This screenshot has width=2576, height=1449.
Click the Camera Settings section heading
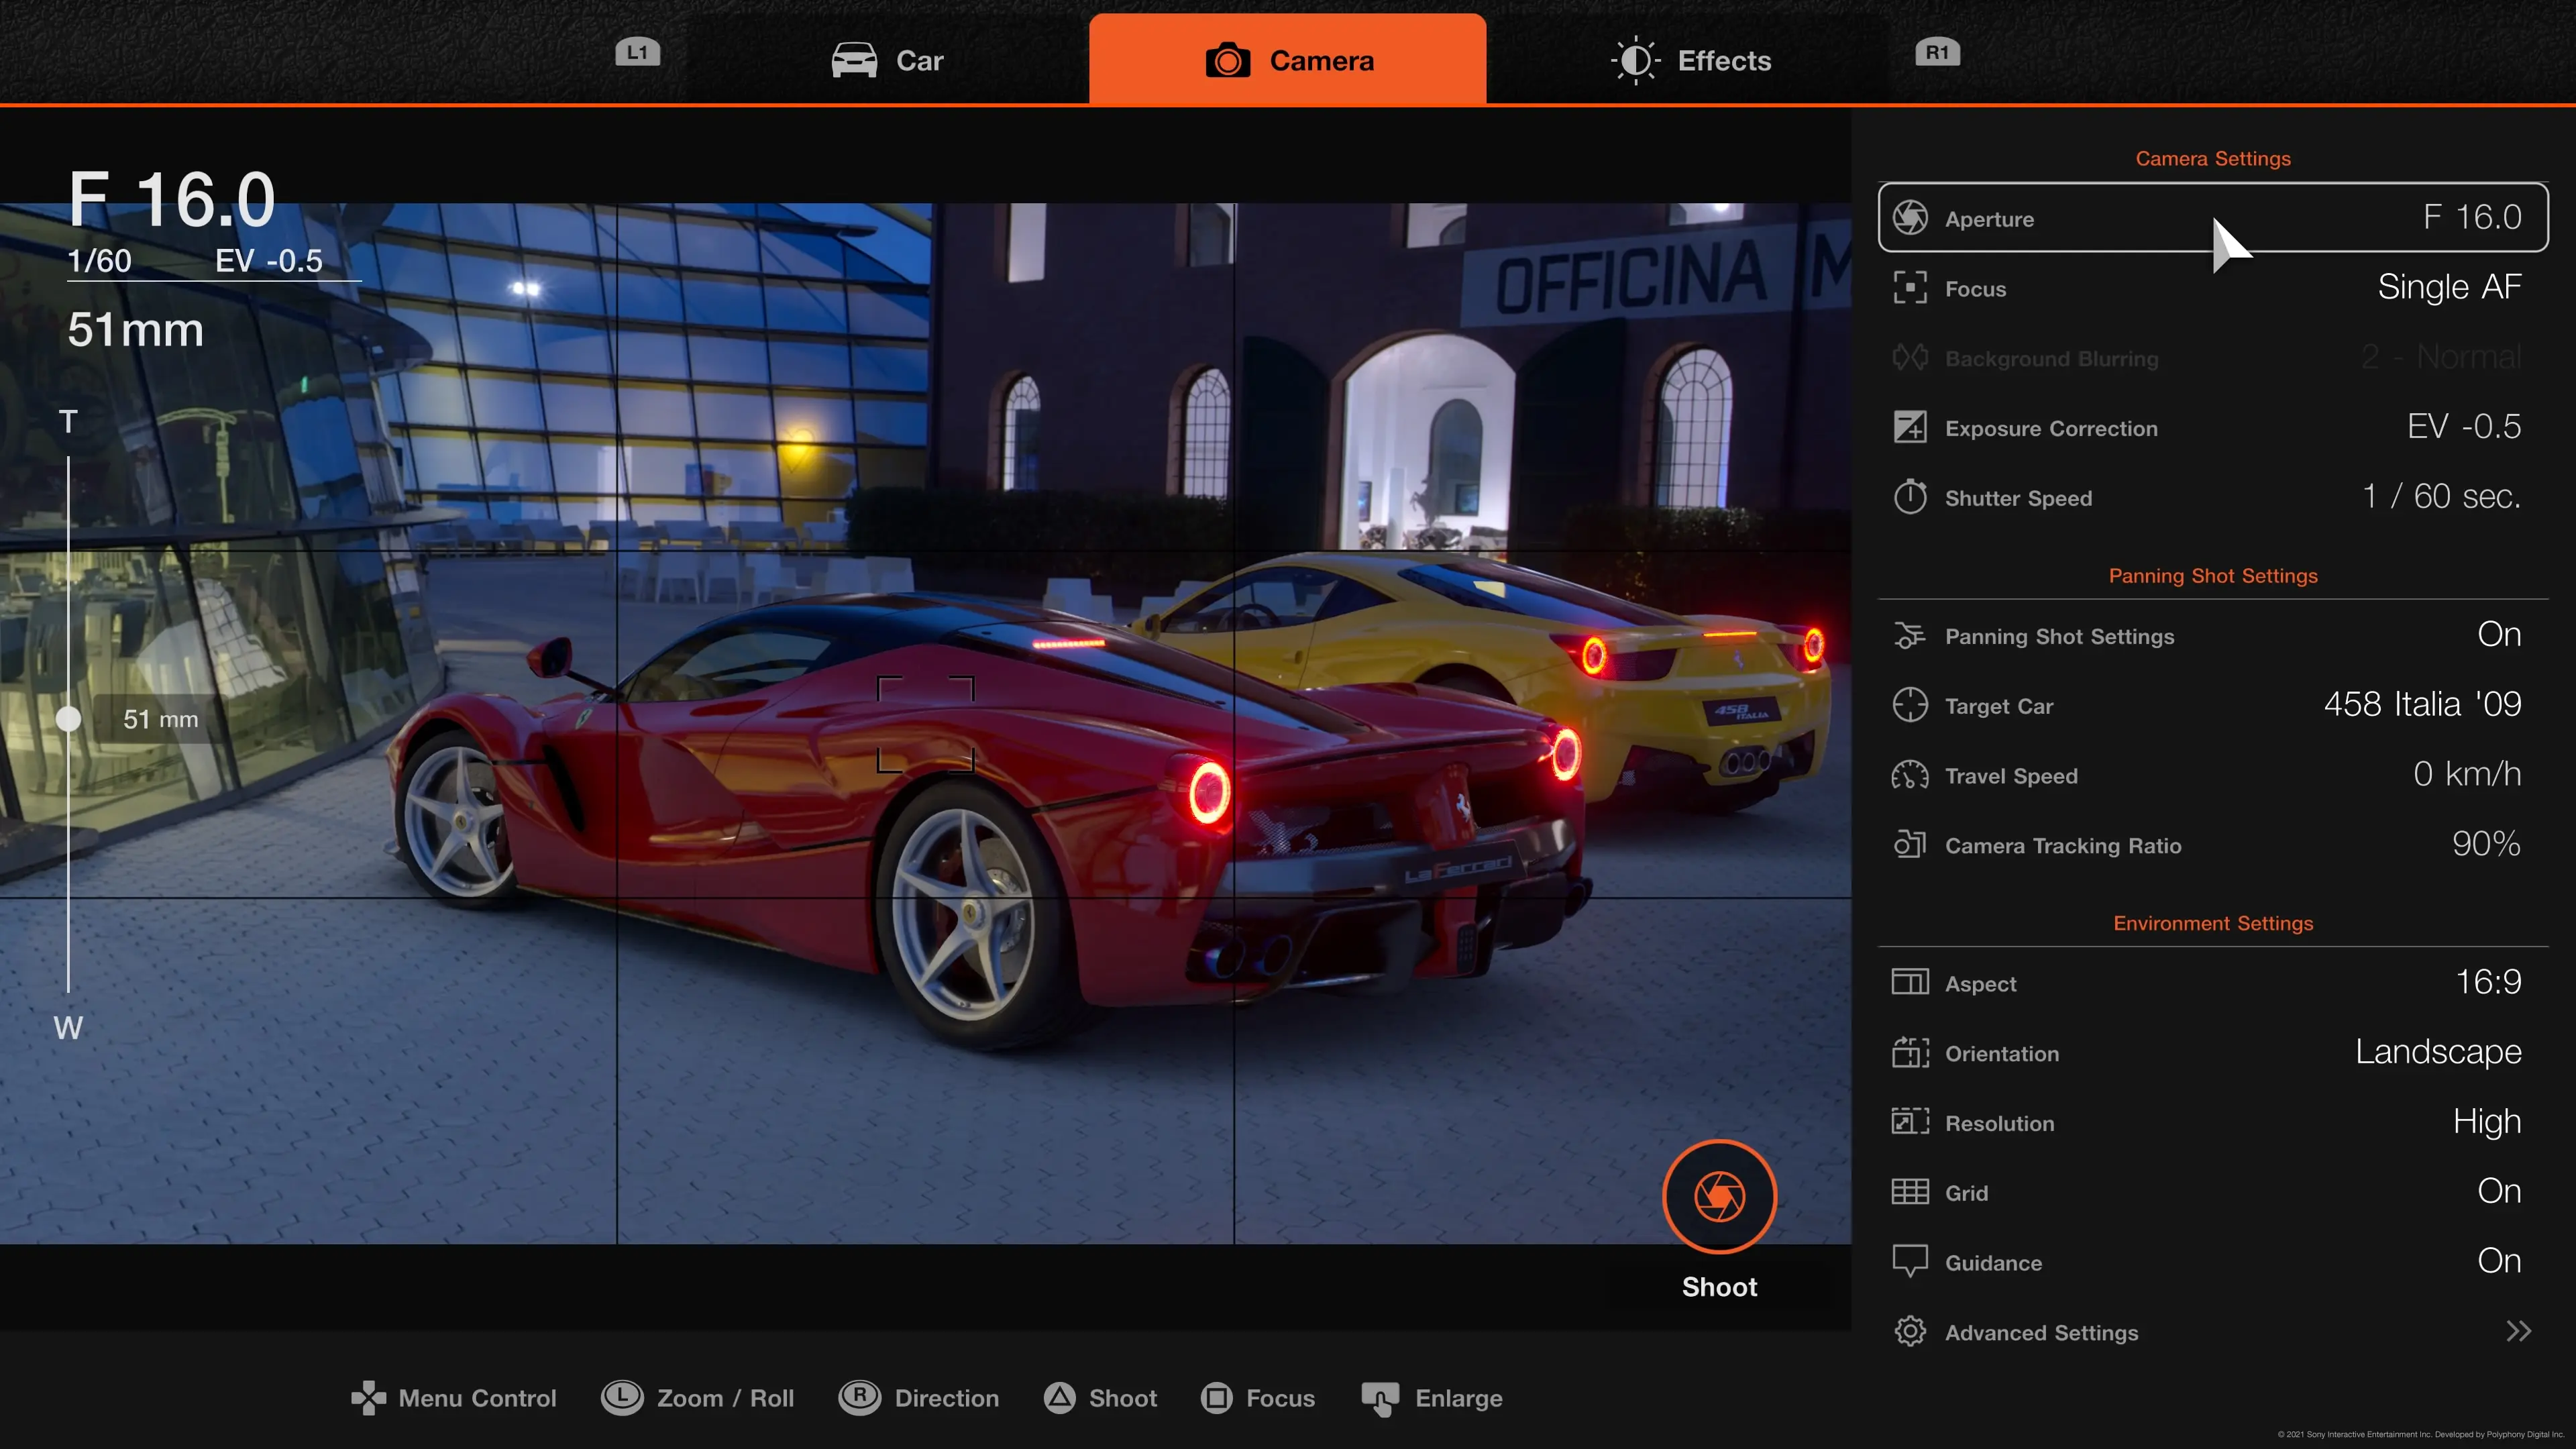(x=2213, y=158)
